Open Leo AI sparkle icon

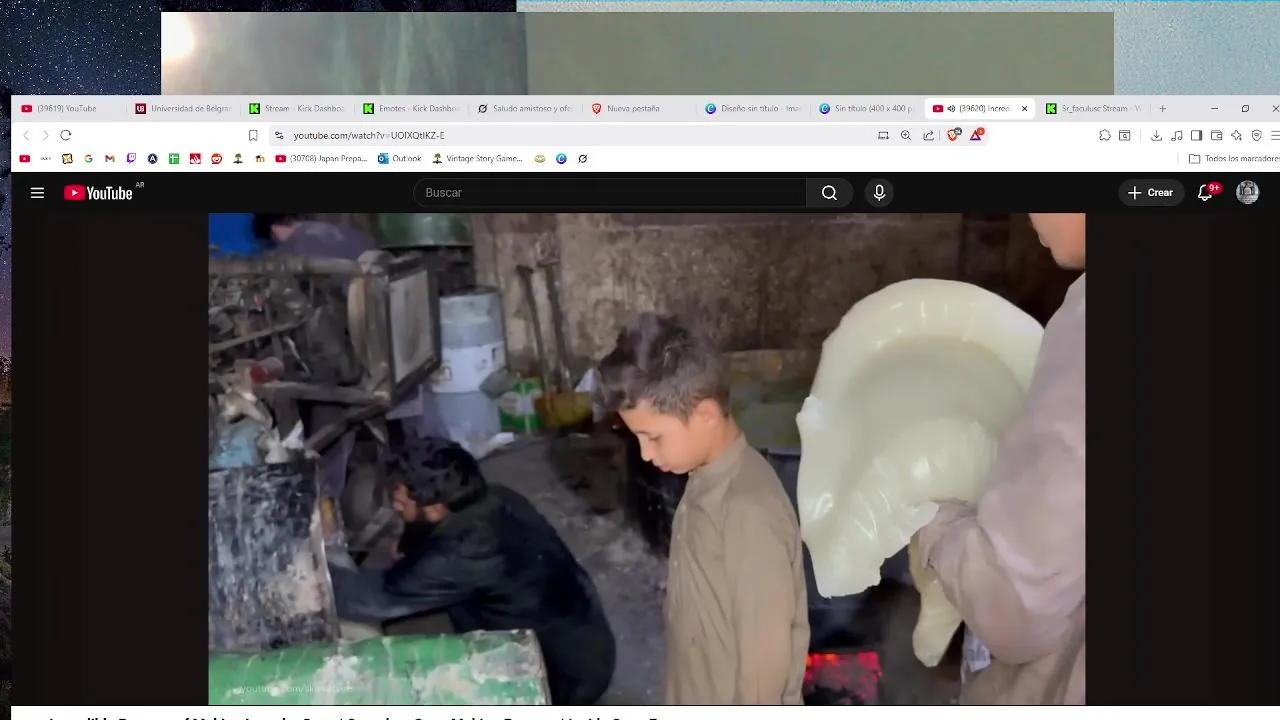point(1236,135)
